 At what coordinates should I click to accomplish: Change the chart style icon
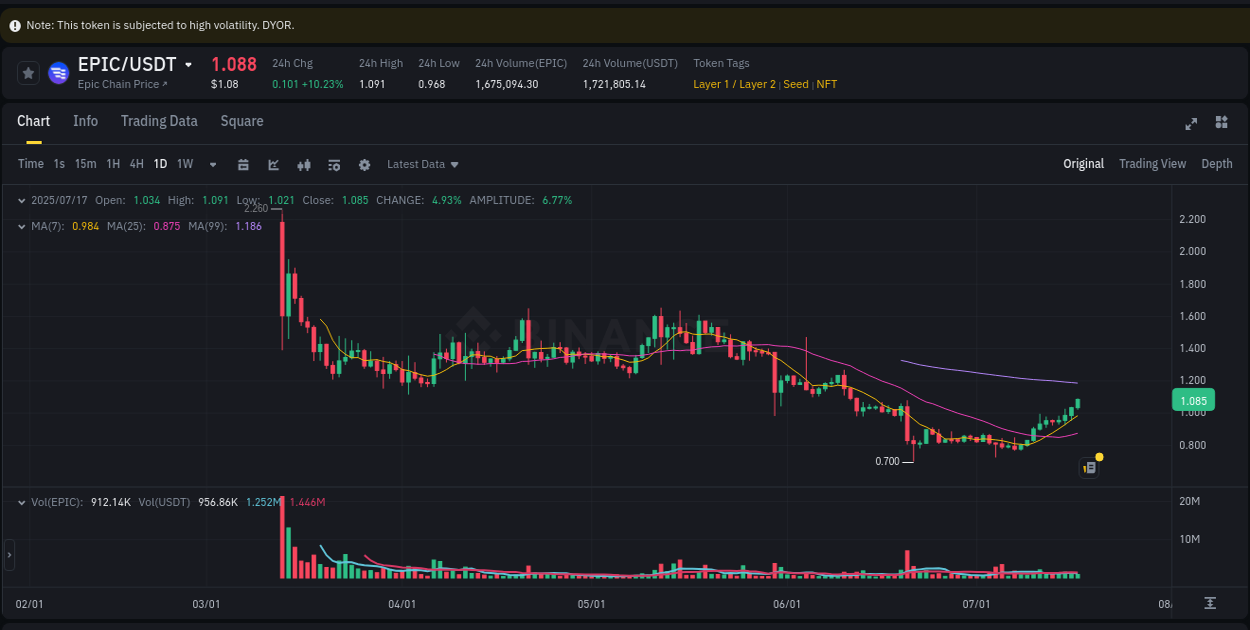273,163
